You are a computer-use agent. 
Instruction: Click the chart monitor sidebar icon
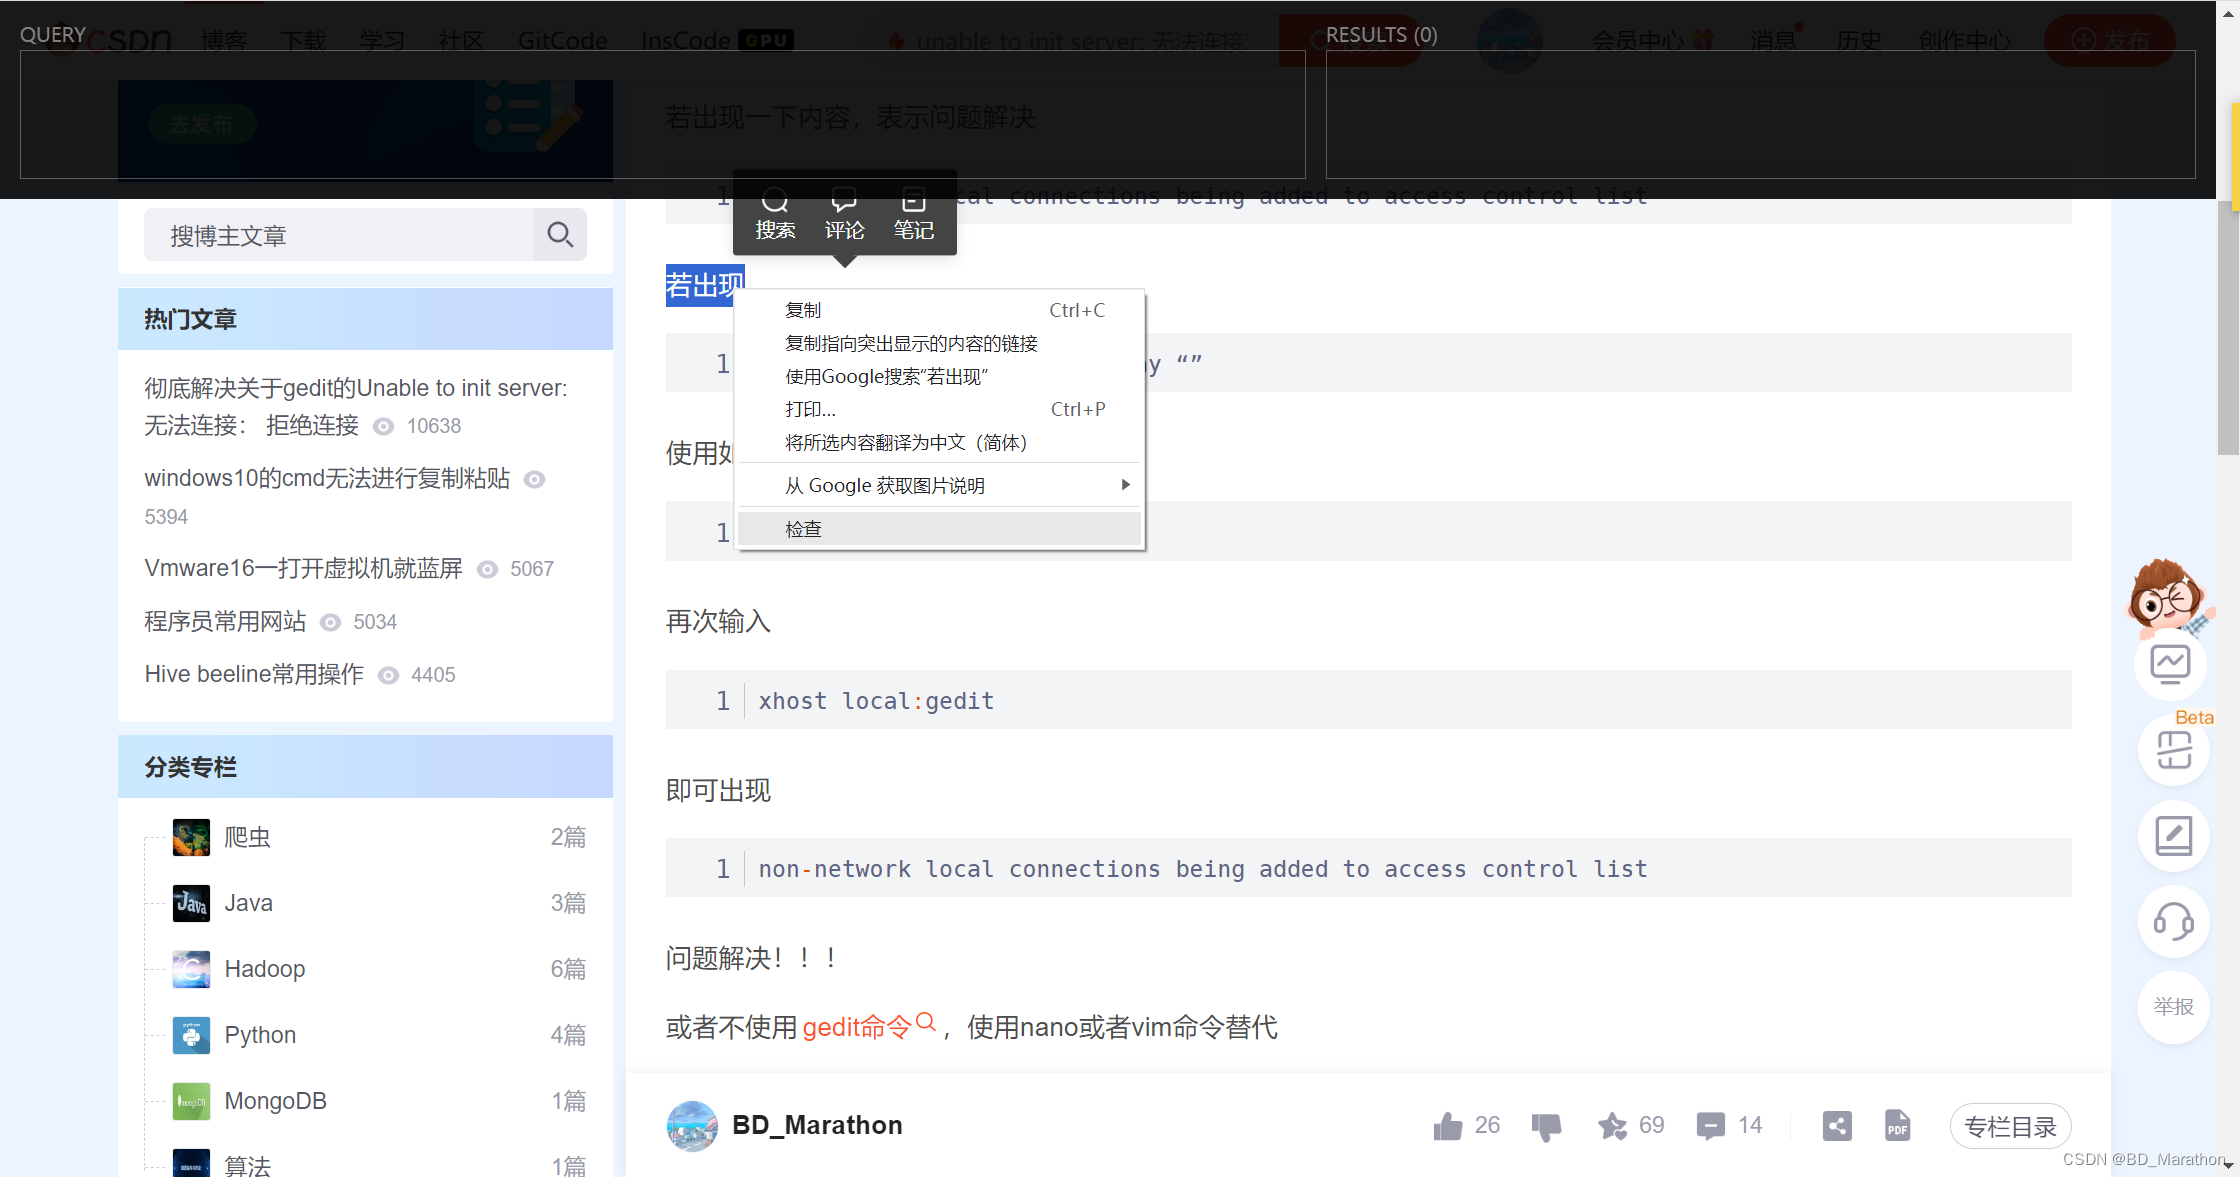tap(2171, 664)
